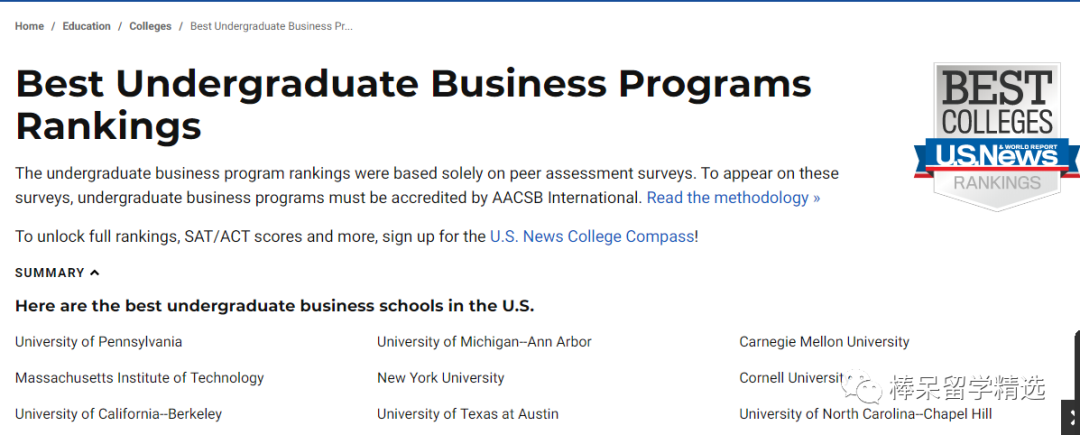Image resolution: width=1080 pixels, height=435 pixels.
Task: Collapse the SUMMARY section chevron
Action: pyautogui.click(x=95, y=273)
